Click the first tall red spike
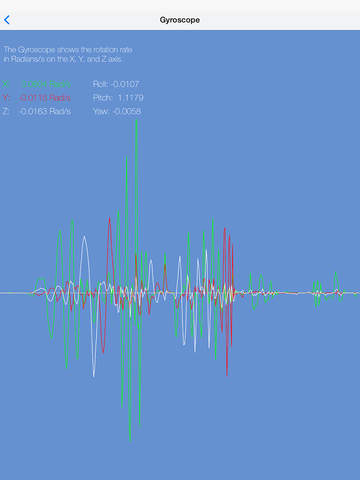This screenshot has width=360, height=480. (x=109, y=219)
